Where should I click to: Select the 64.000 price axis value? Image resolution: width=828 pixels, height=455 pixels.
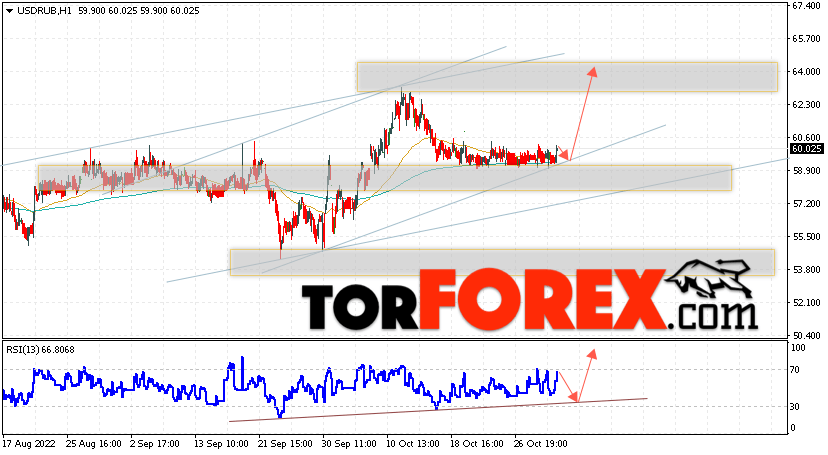click(x=806, y=72)
